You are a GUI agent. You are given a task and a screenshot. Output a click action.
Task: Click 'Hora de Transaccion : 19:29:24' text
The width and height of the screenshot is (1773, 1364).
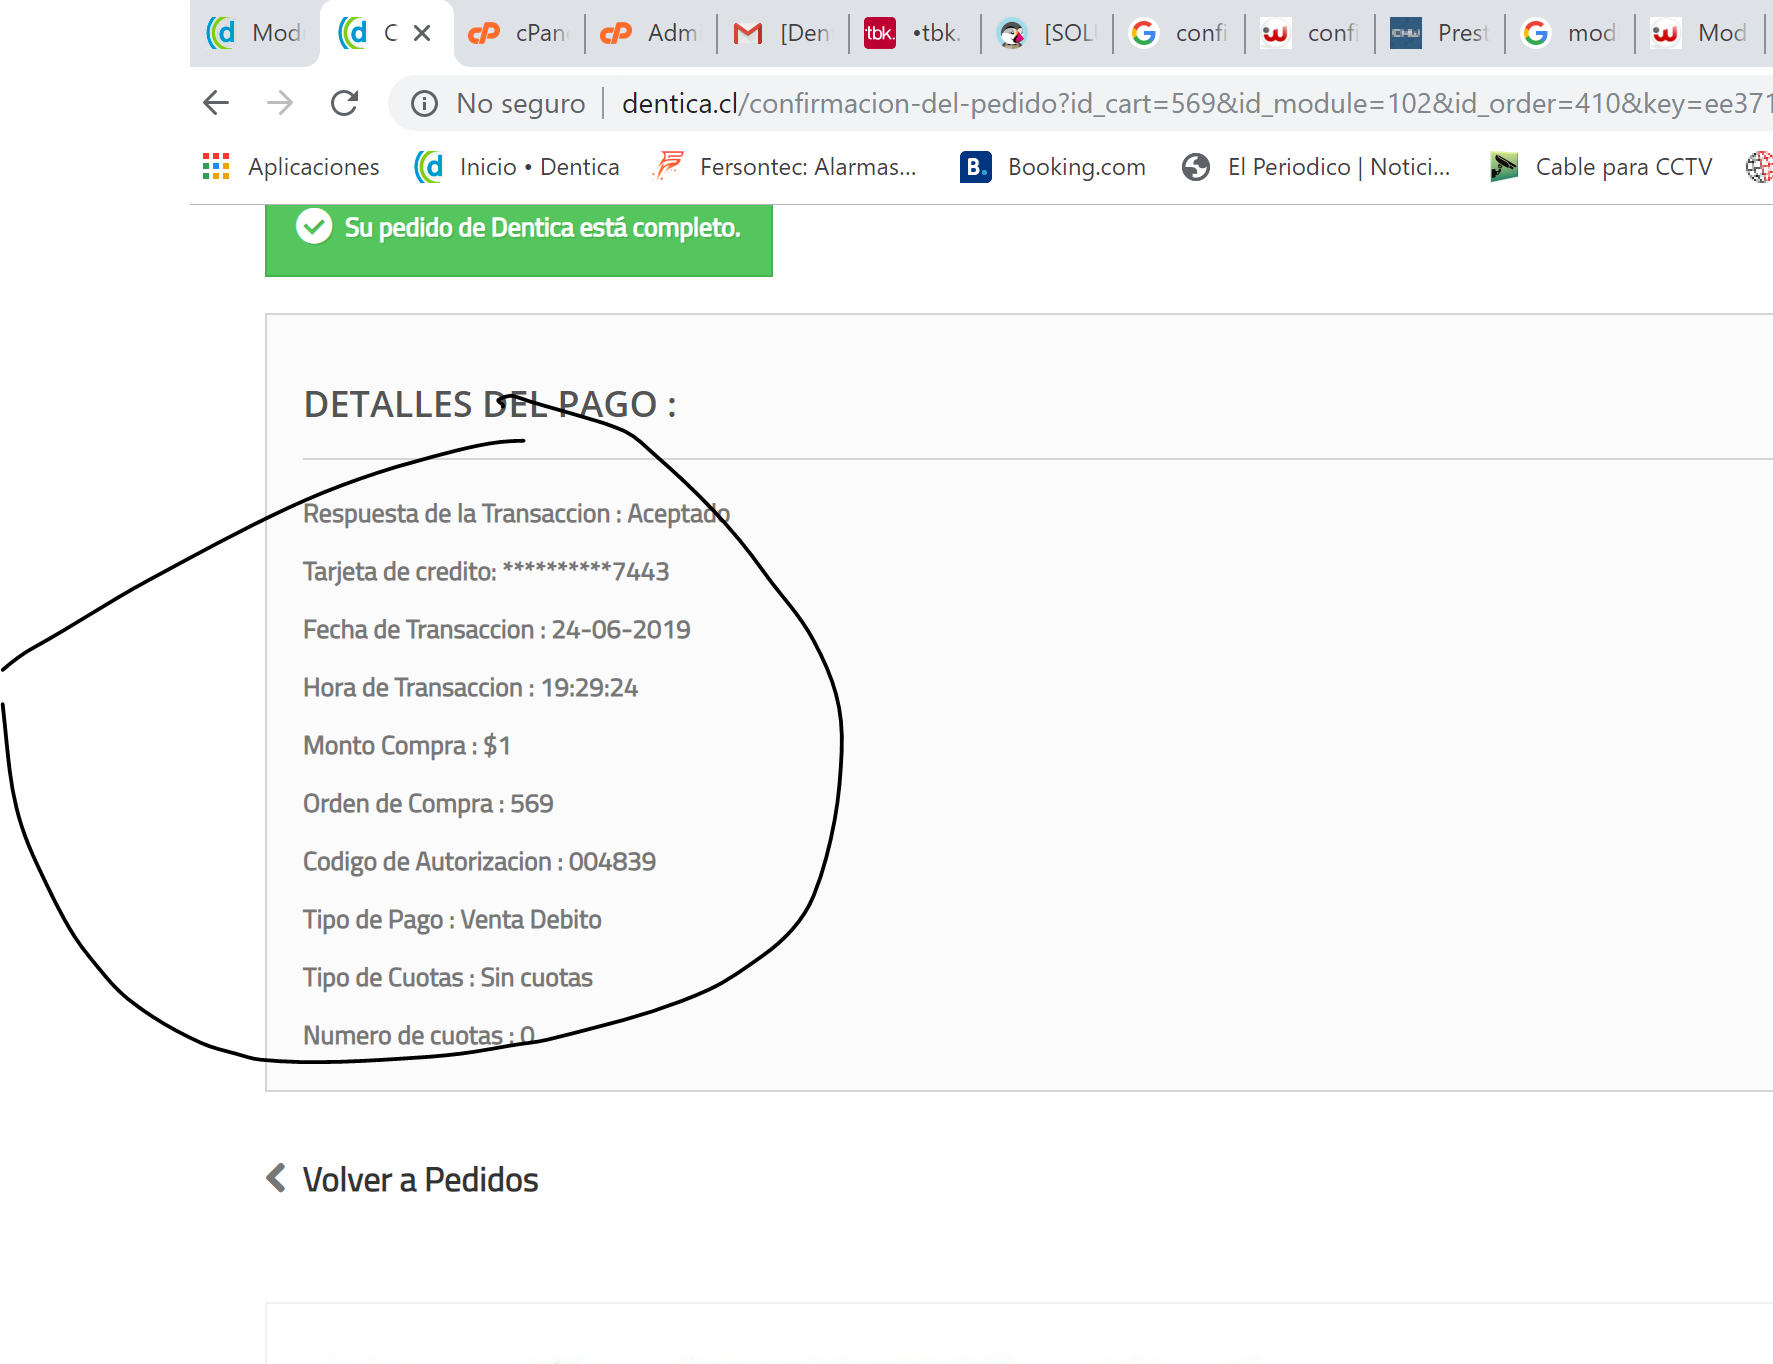(470, 688)
